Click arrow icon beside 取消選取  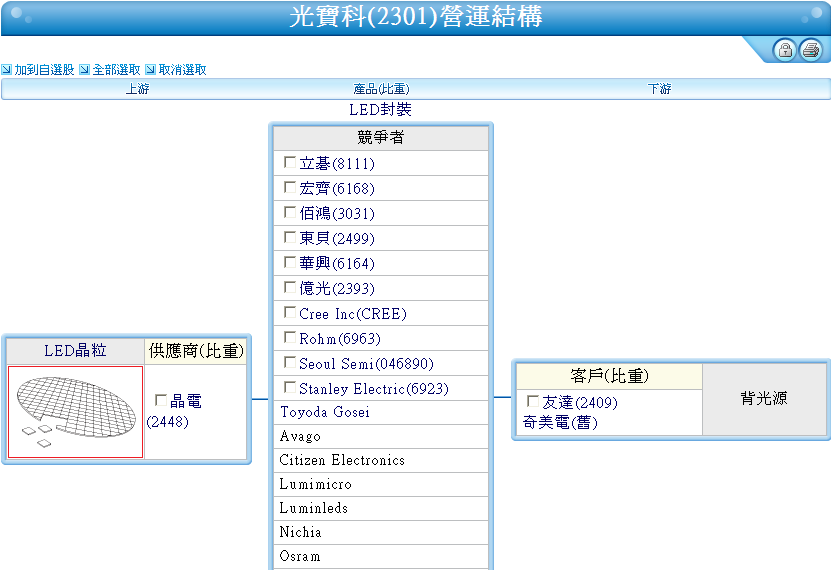pos(151,69)
